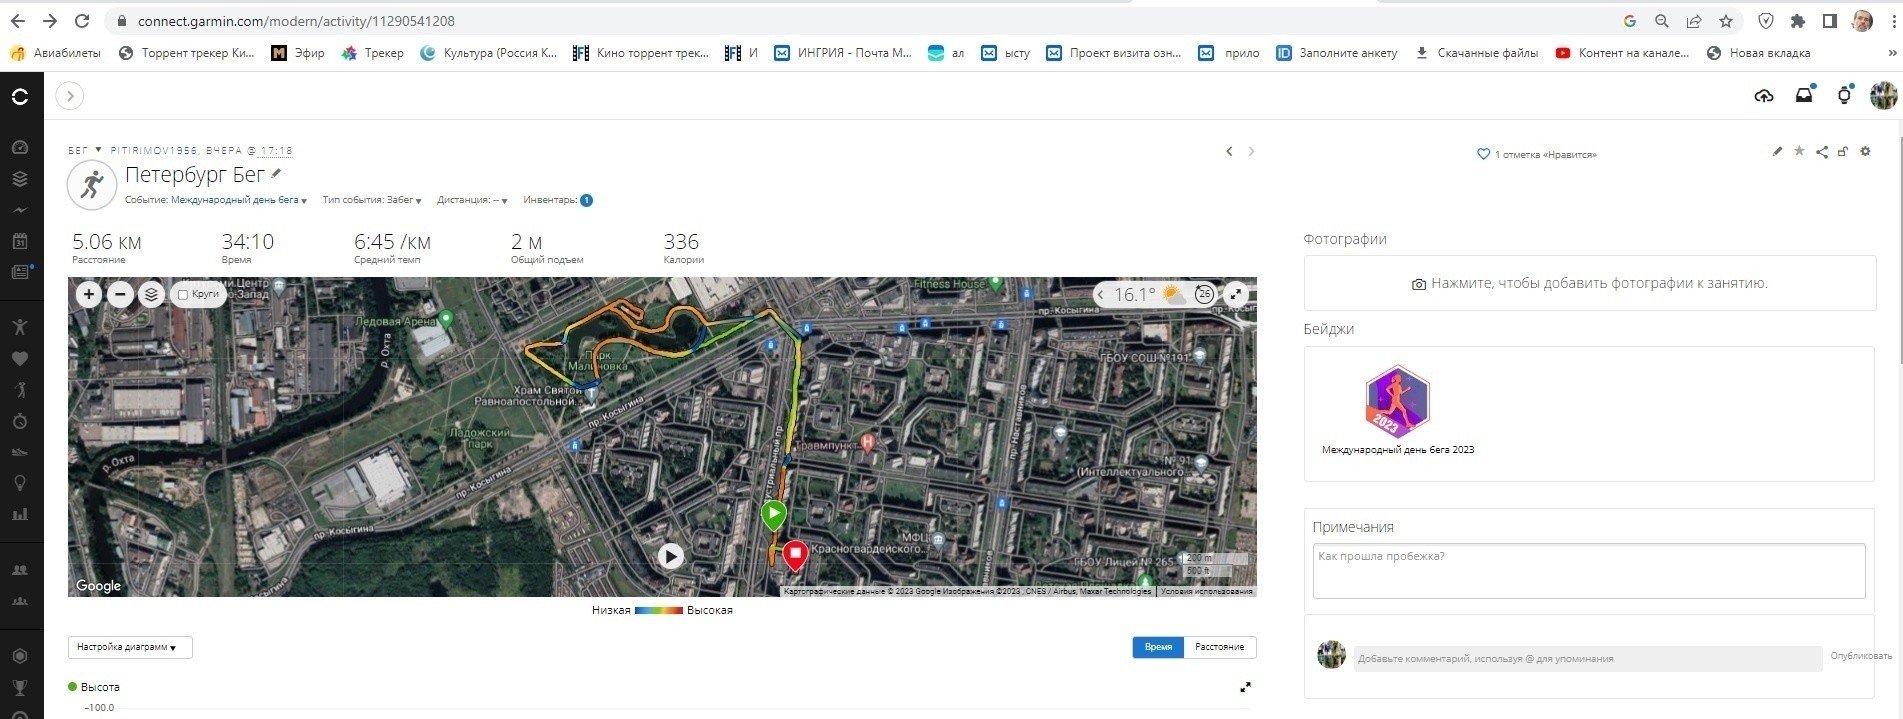The image size is (1903, 719).
Task: Go to next activity arrow
Action: click(1251, 152)
